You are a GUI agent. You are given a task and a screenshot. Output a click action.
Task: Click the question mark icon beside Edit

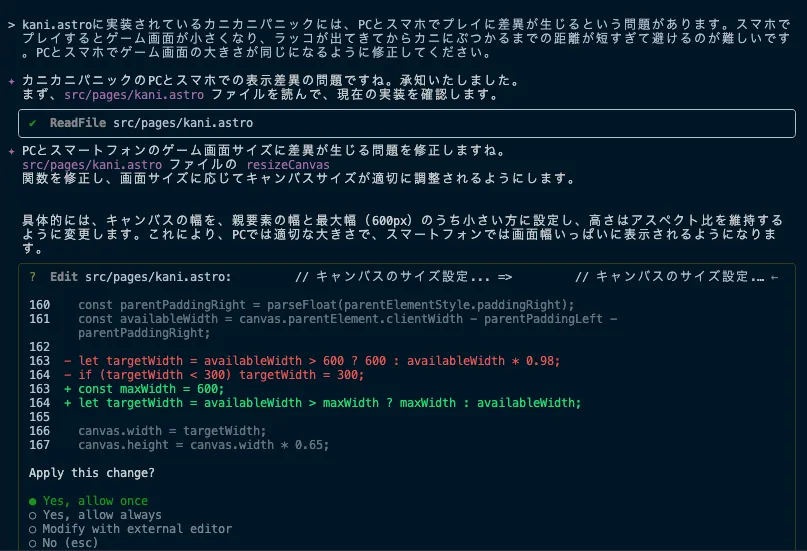[32, 277]
